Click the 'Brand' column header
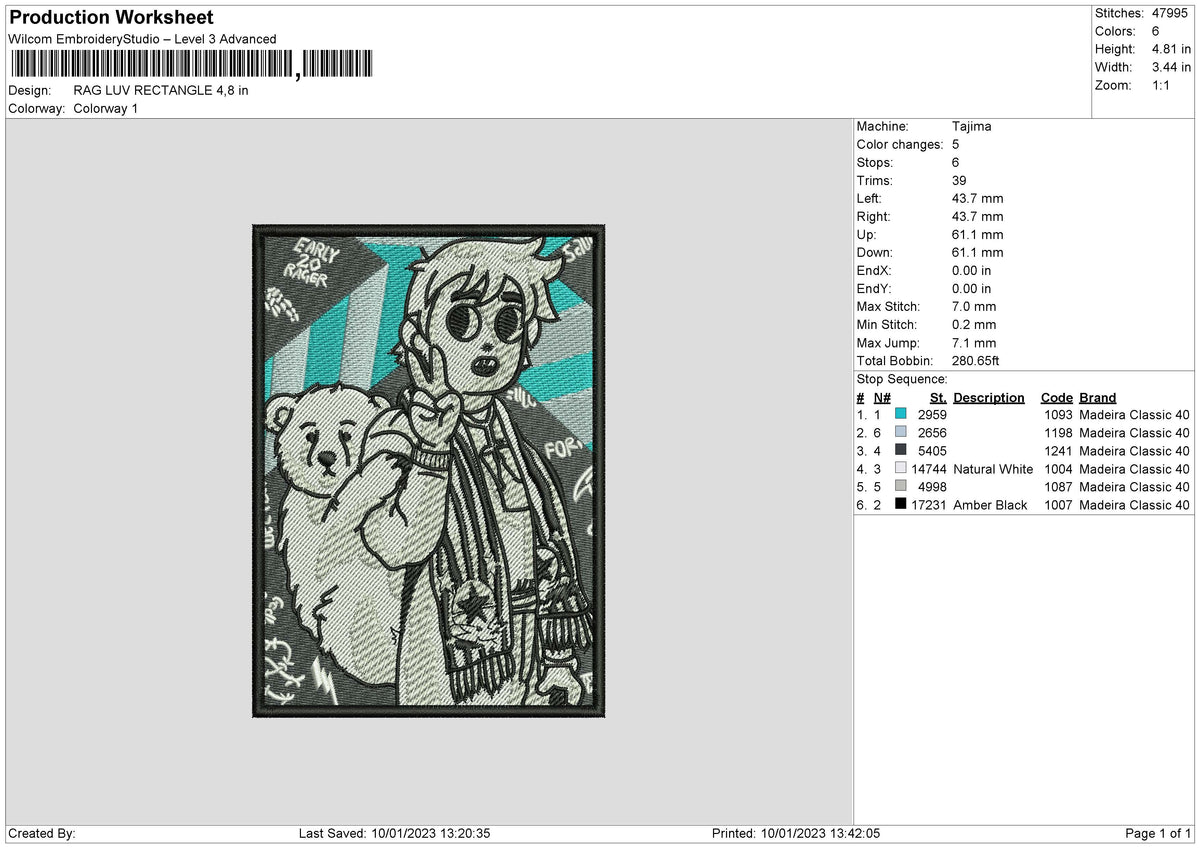Image resolution: width=1200 pixels, height=848 pixels. [1097, 397]
